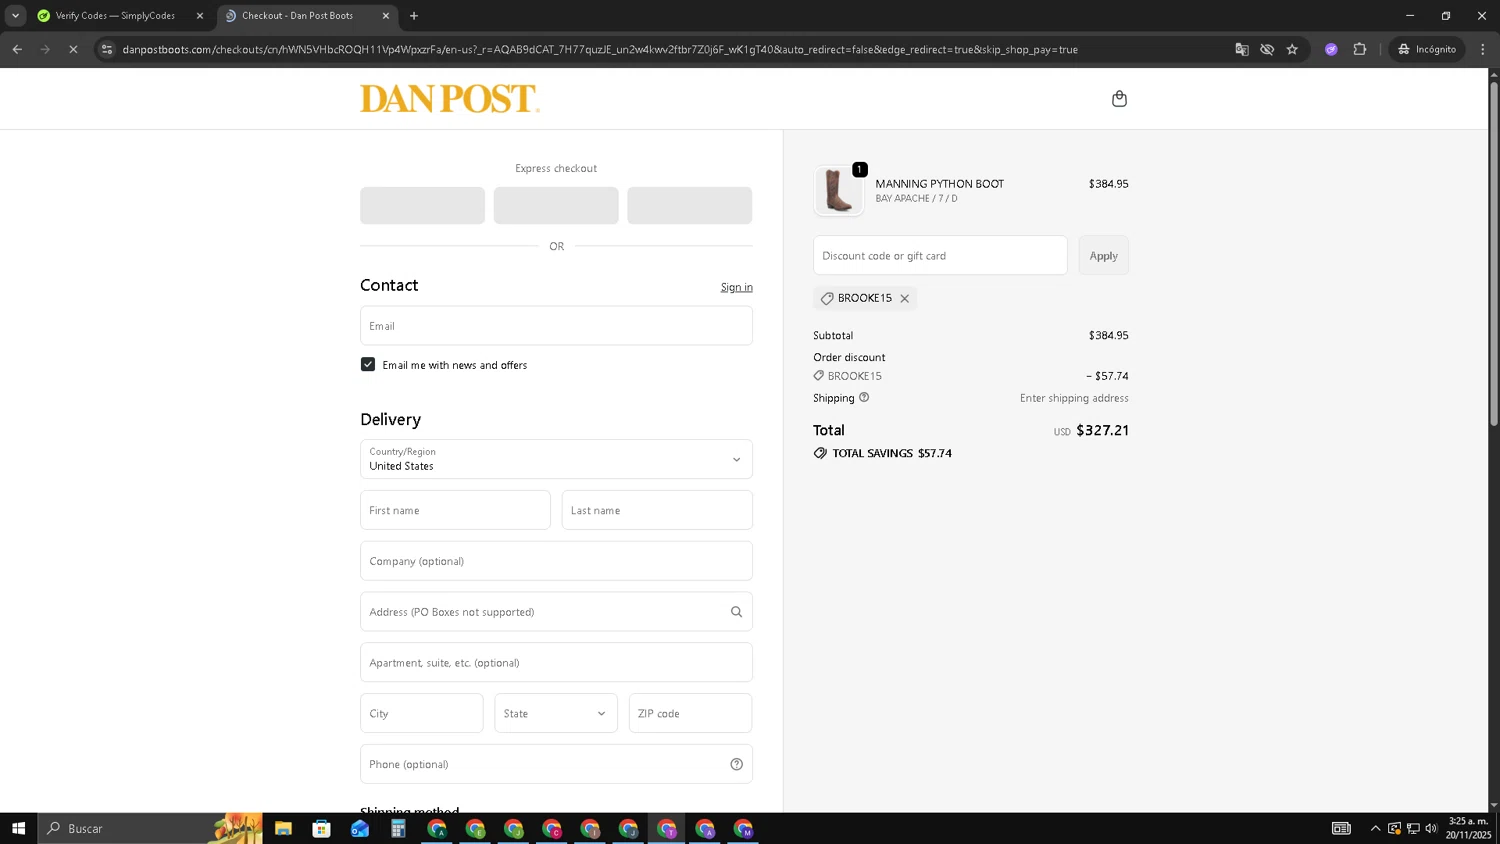Open Microsoft Store from the taskbar
Screen dimensions: 1500x844
tap(321, 828)
